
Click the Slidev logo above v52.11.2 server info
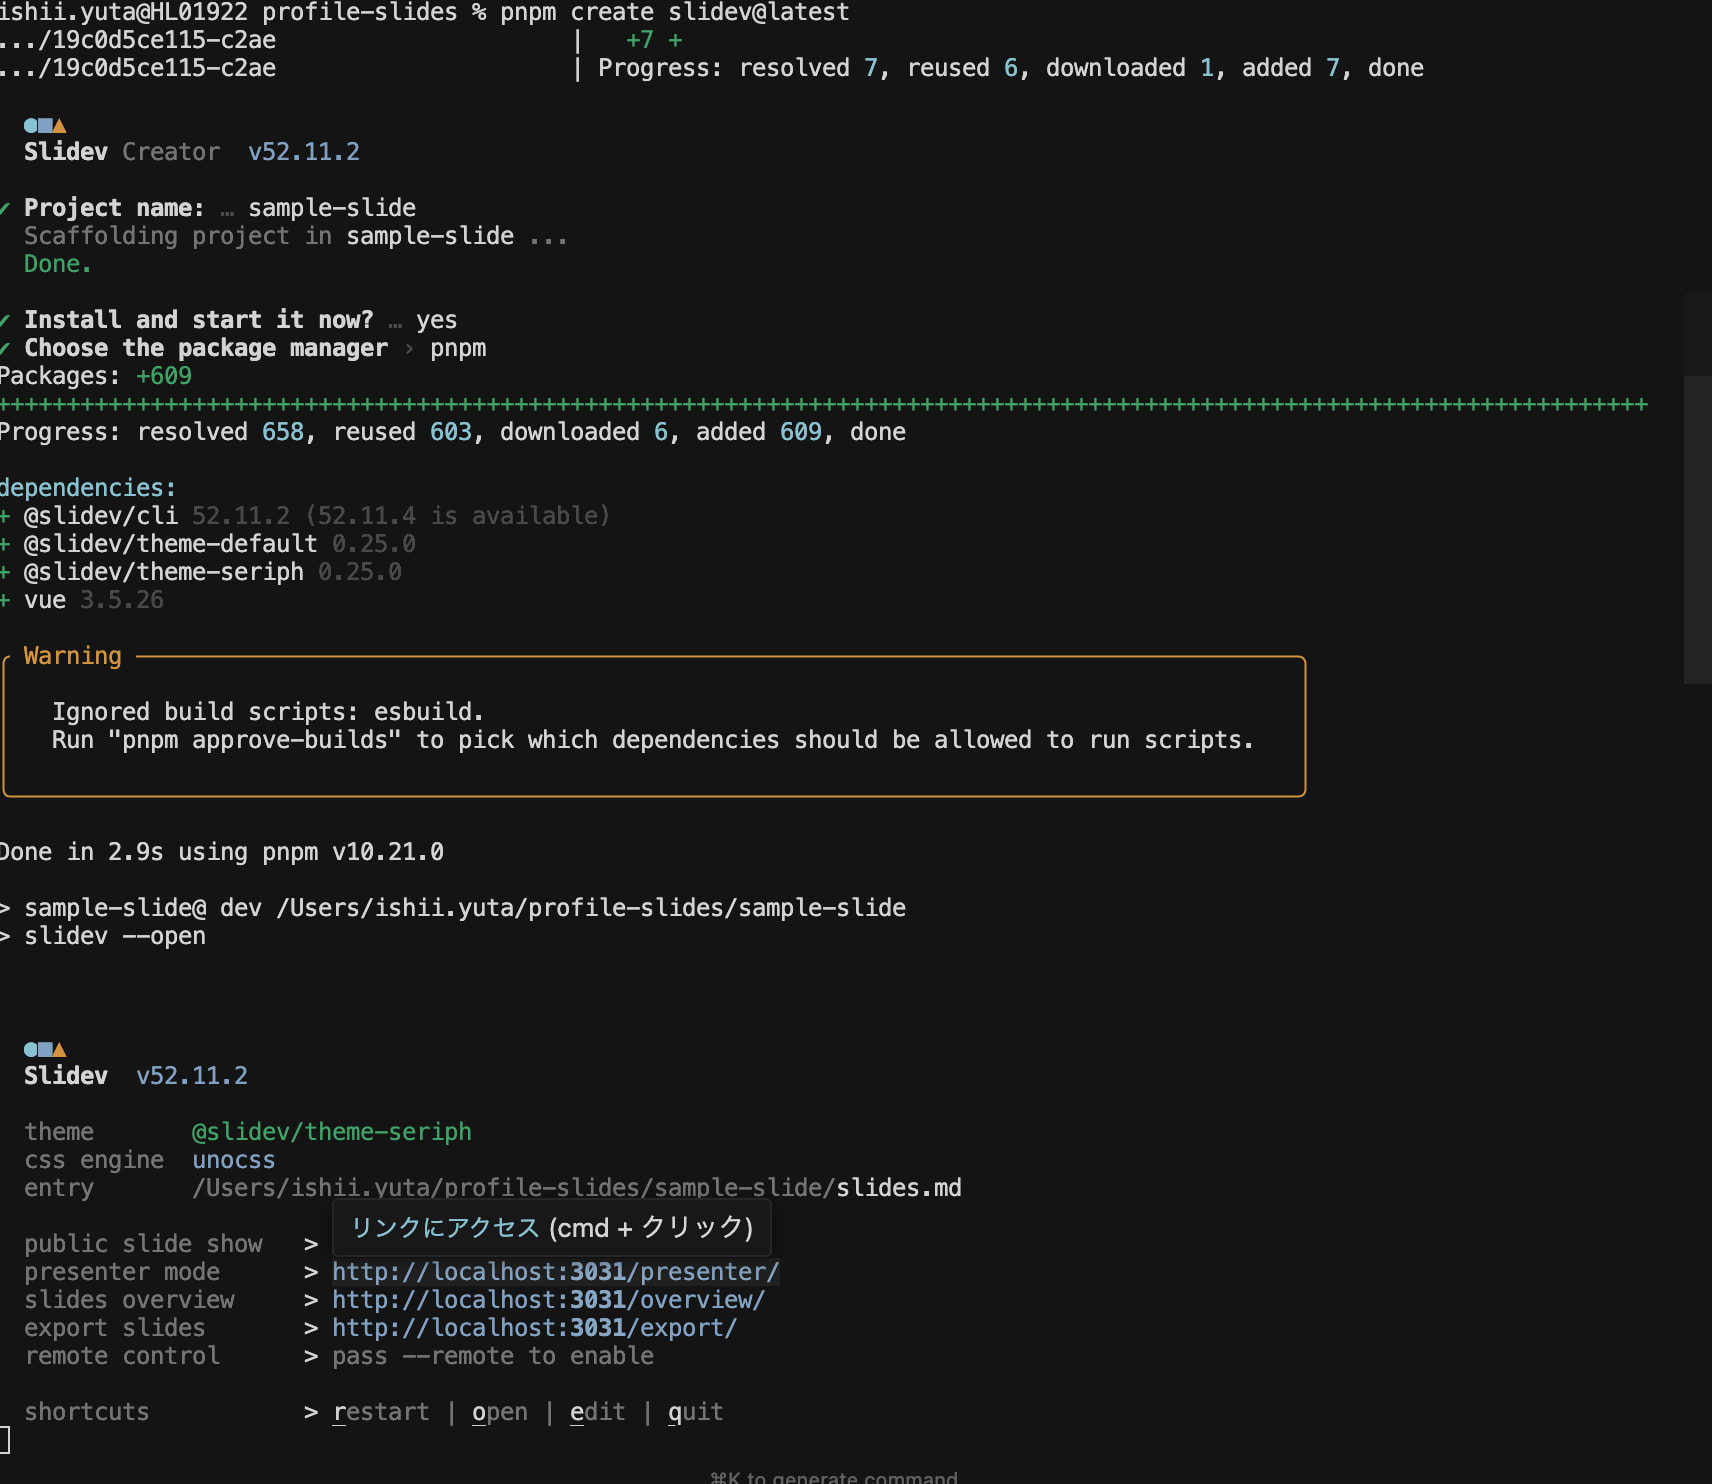(45, 1050)
